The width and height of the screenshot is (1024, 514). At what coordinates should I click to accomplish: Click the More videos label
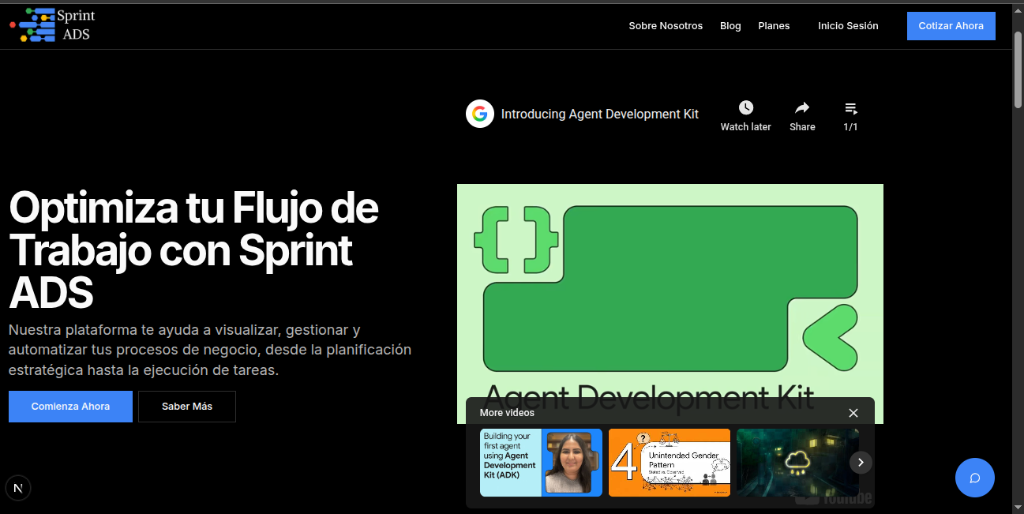tap(507, 413)
